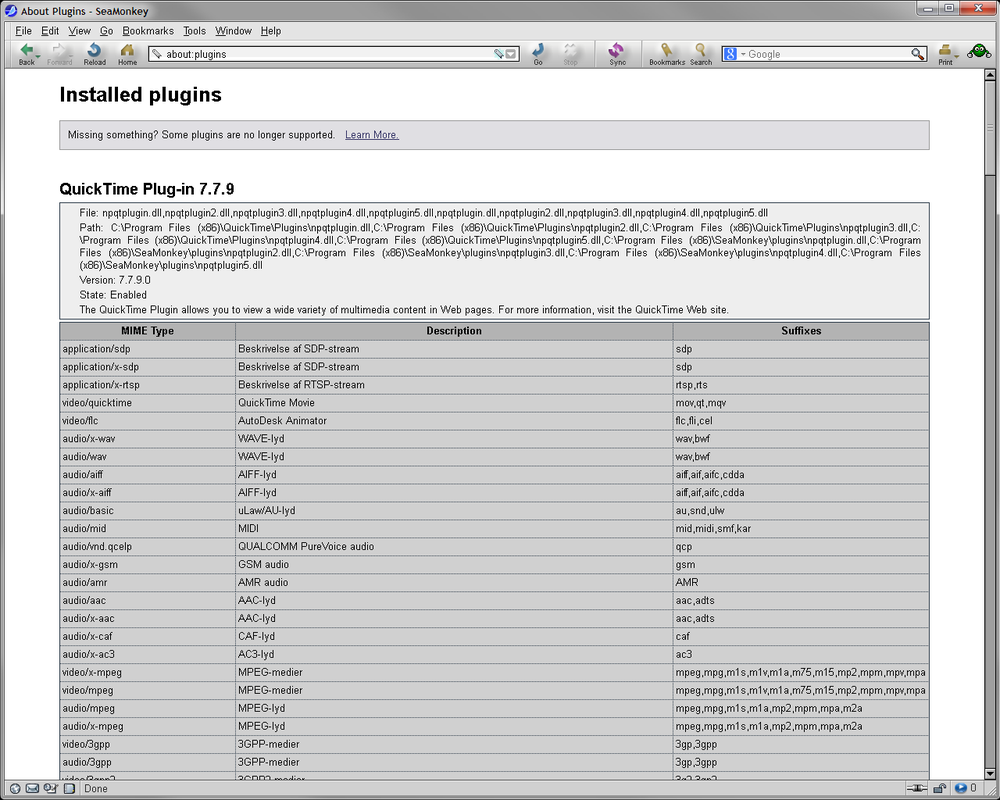
Task: Click the greyed-out Forward toolbar button
Action: tap(59, 54)
